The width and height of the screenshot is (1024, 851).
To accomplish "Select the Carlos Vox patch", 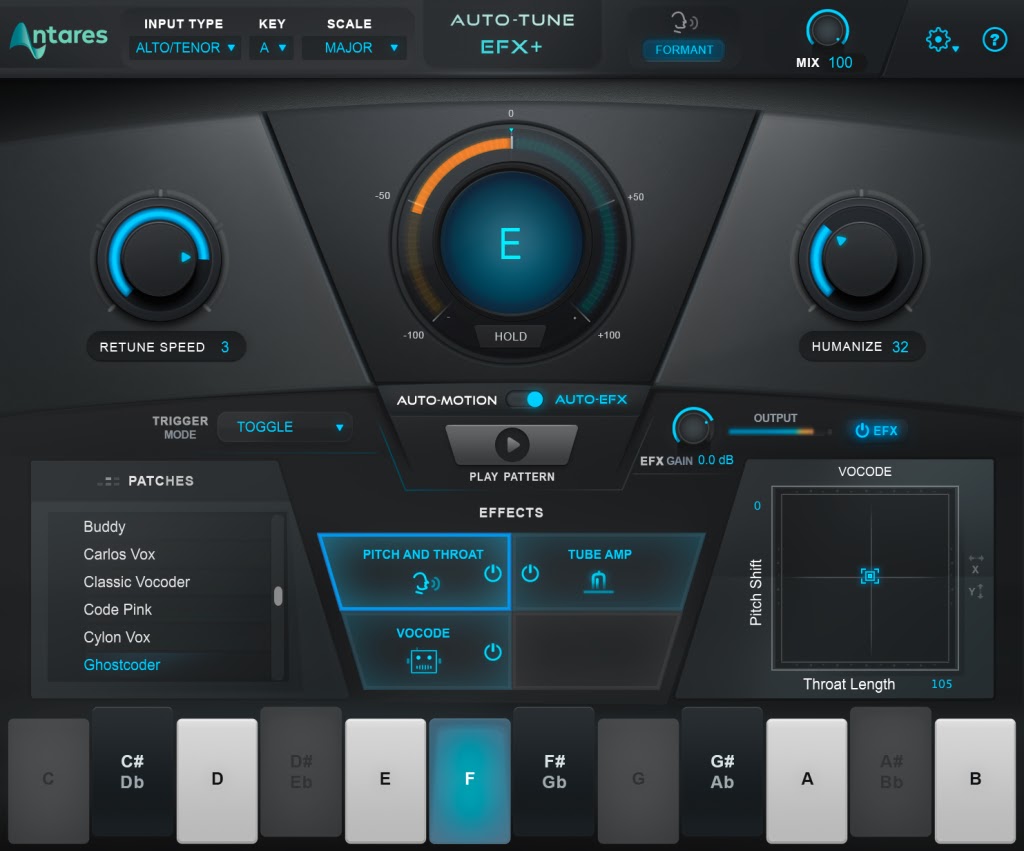I will 120,554.
